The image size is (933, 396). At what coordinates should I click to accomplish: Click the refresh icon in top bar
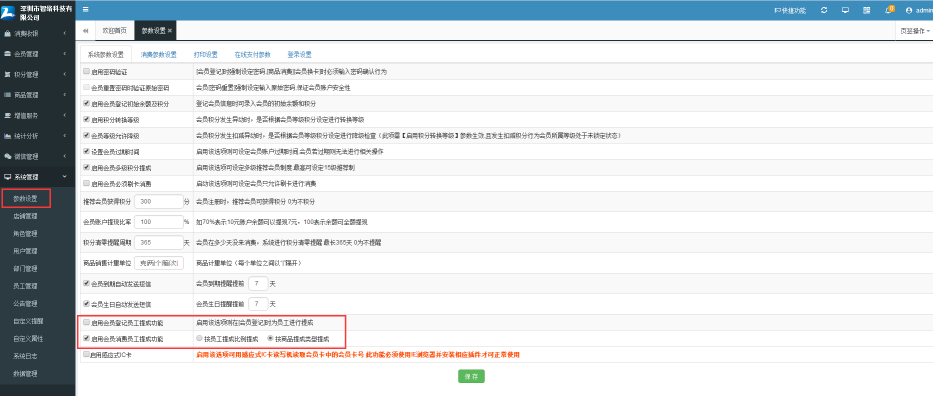point(824,10)
